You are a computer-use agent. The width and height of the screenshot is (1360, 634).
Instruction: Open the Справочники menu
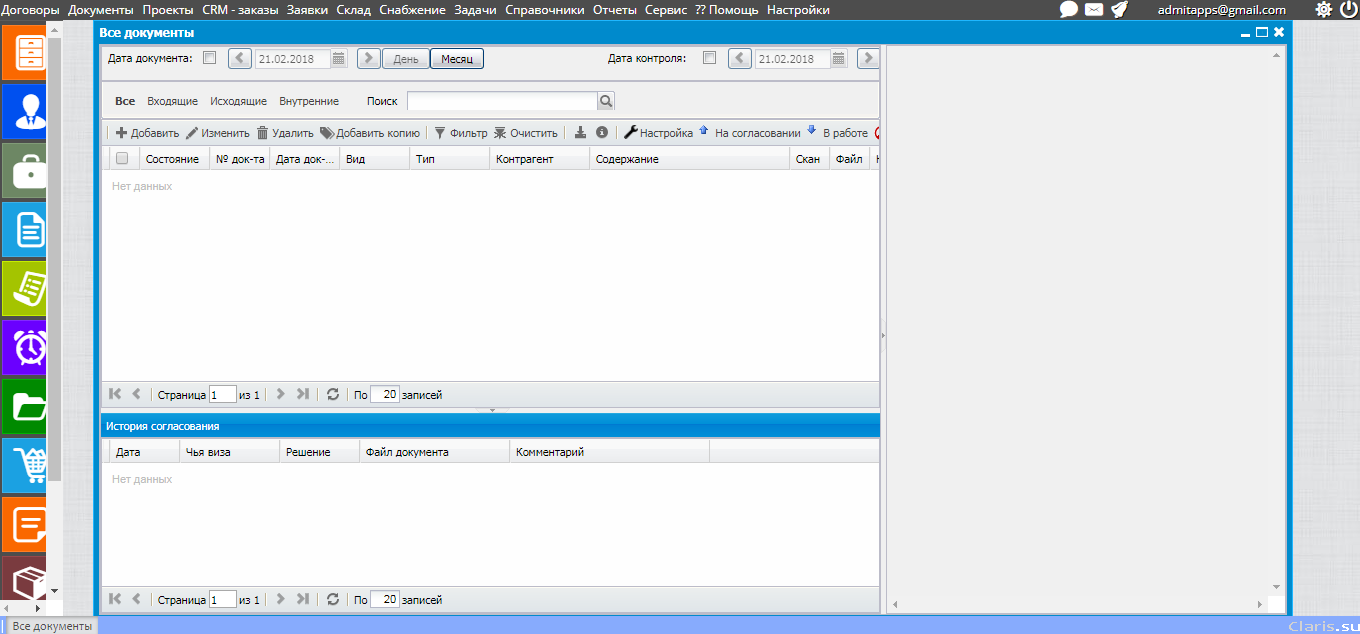tap(544, 10)
